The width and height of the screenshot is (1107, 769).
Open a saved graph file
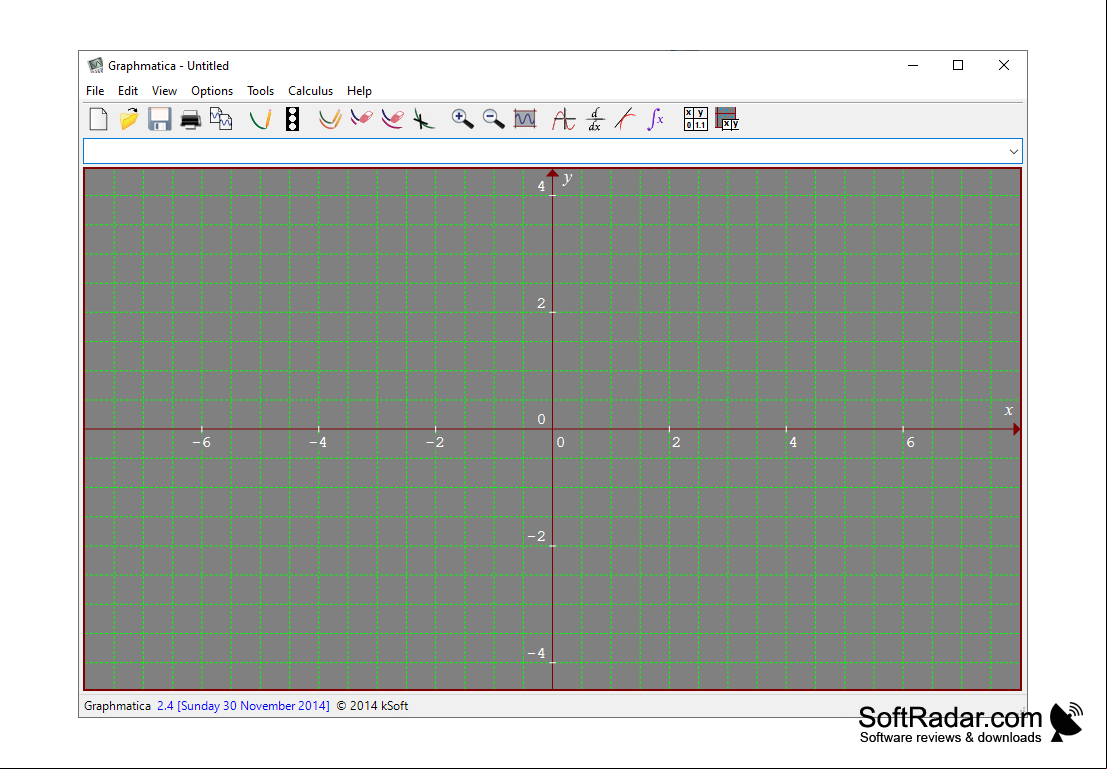(128, 119)
